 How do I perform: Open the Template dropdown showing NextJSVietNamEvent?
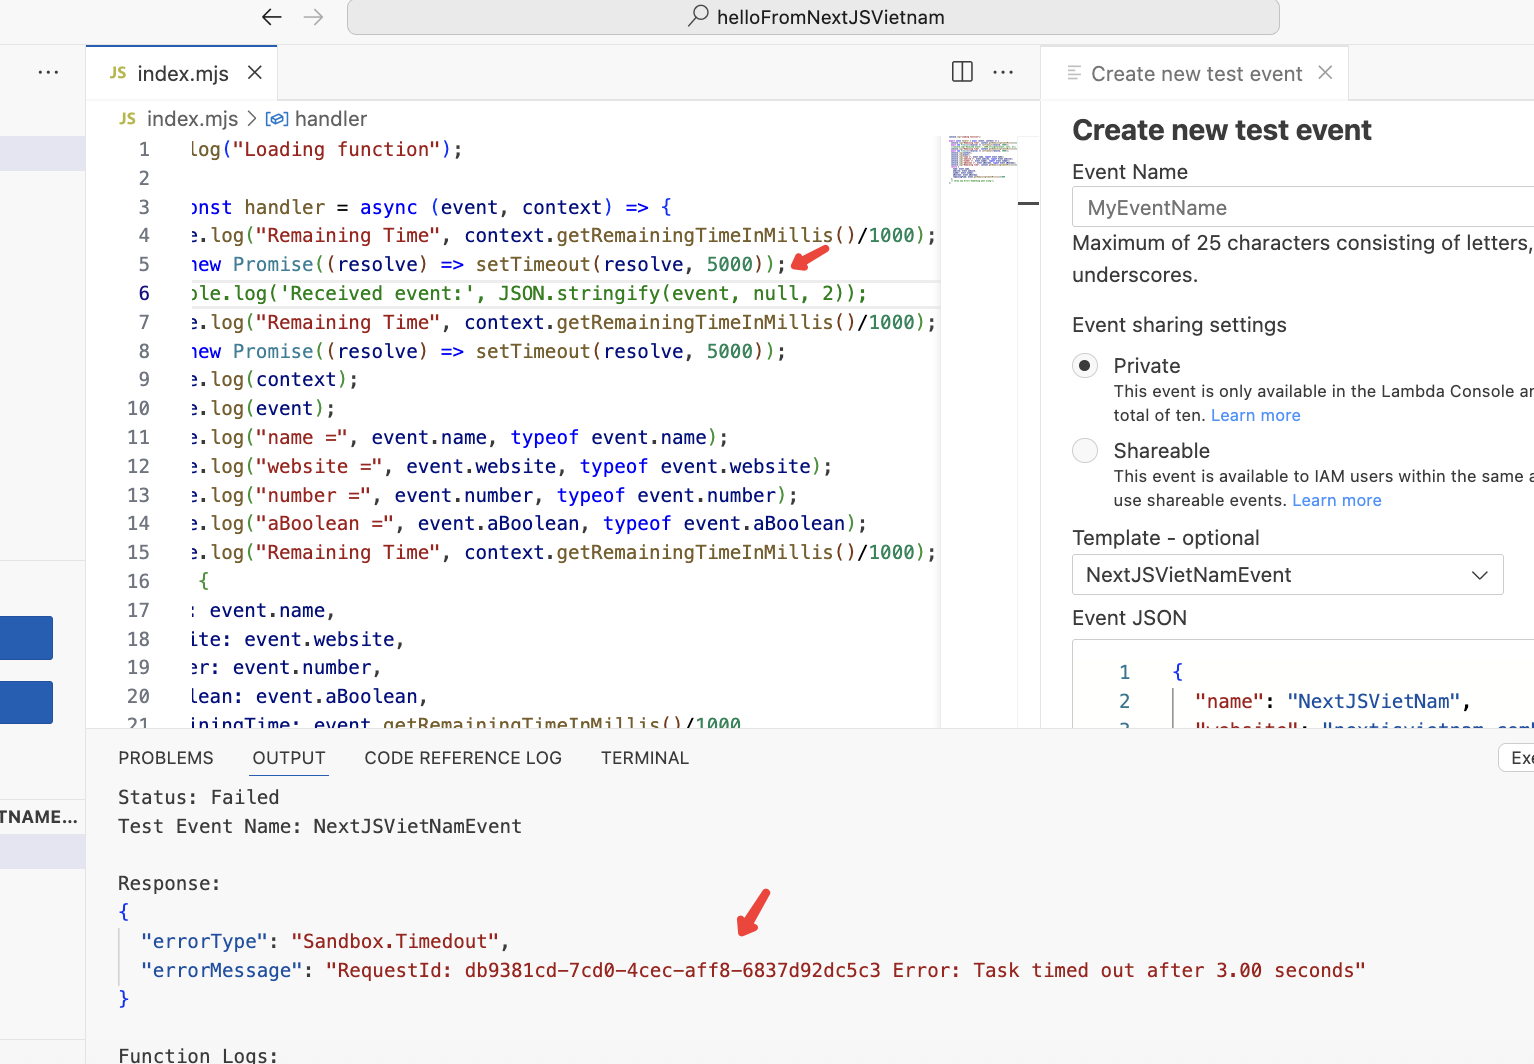pyautogui.click(x=1287, y=575)
